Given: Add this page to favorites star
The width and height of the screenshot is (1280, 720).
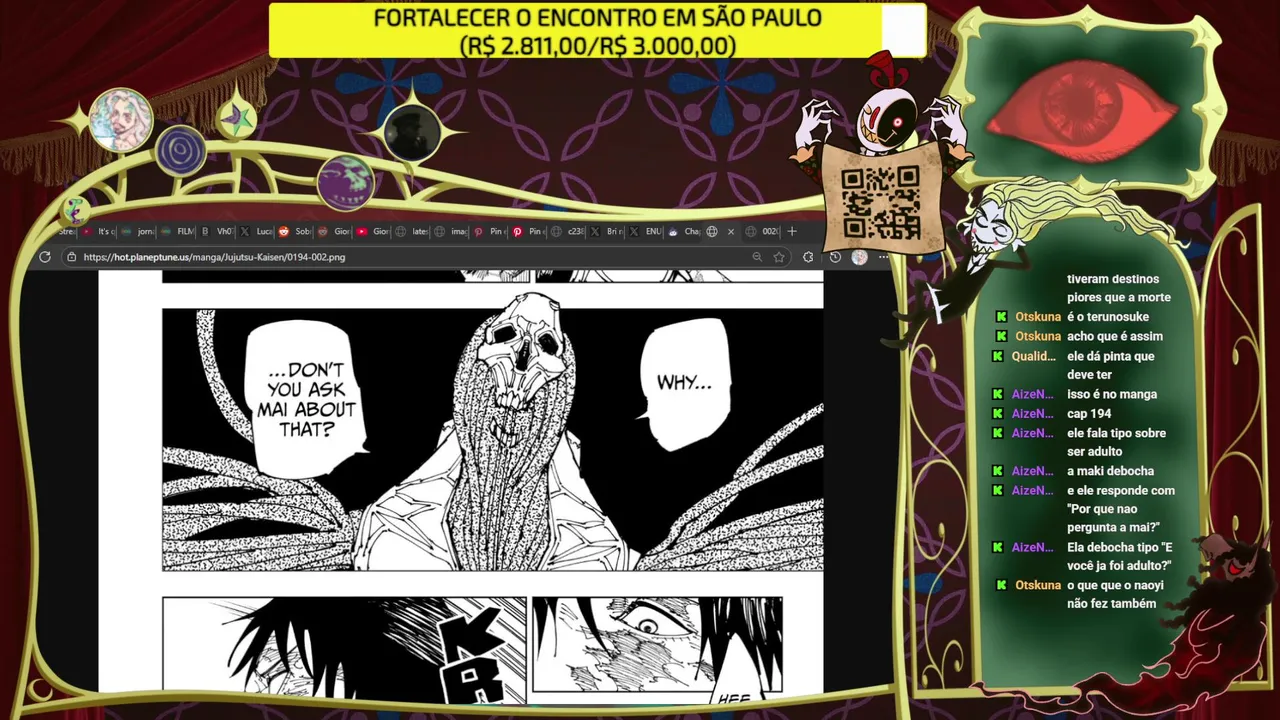Looking at the screenshot, I should [x=779, y=257].
